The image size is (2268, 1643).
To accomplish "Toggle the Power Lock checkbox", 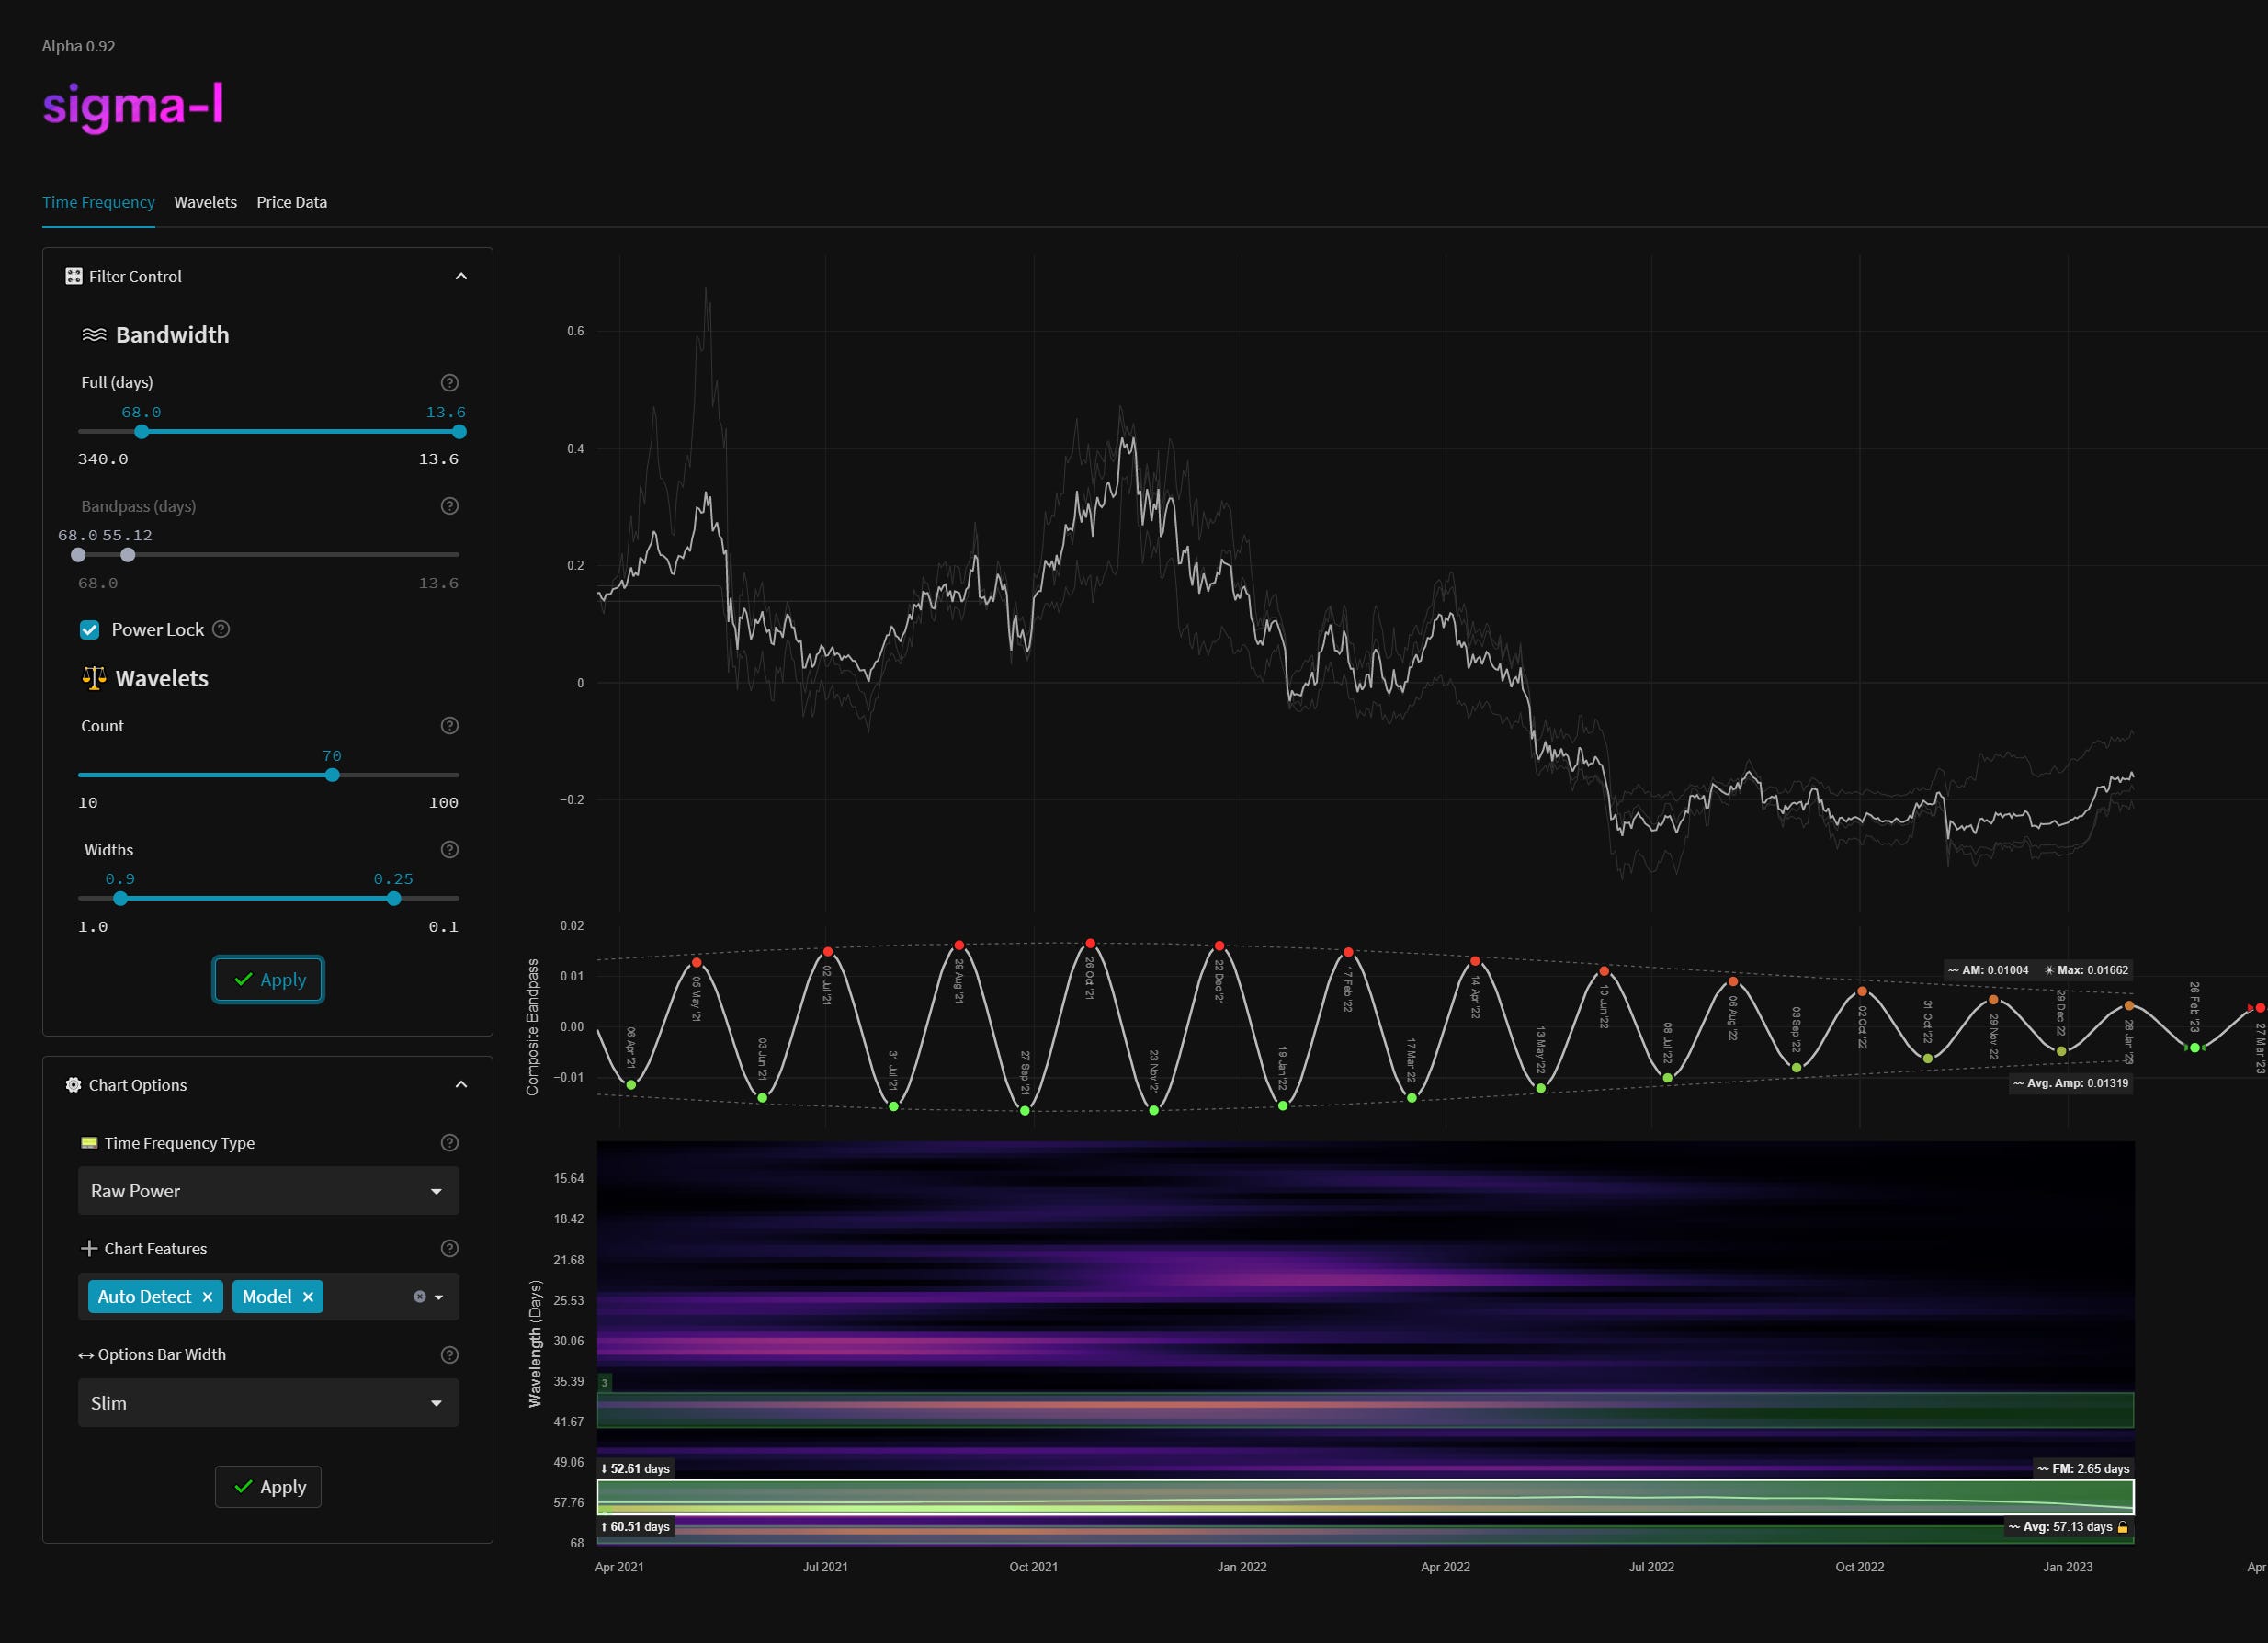I will tap(90, 630).
